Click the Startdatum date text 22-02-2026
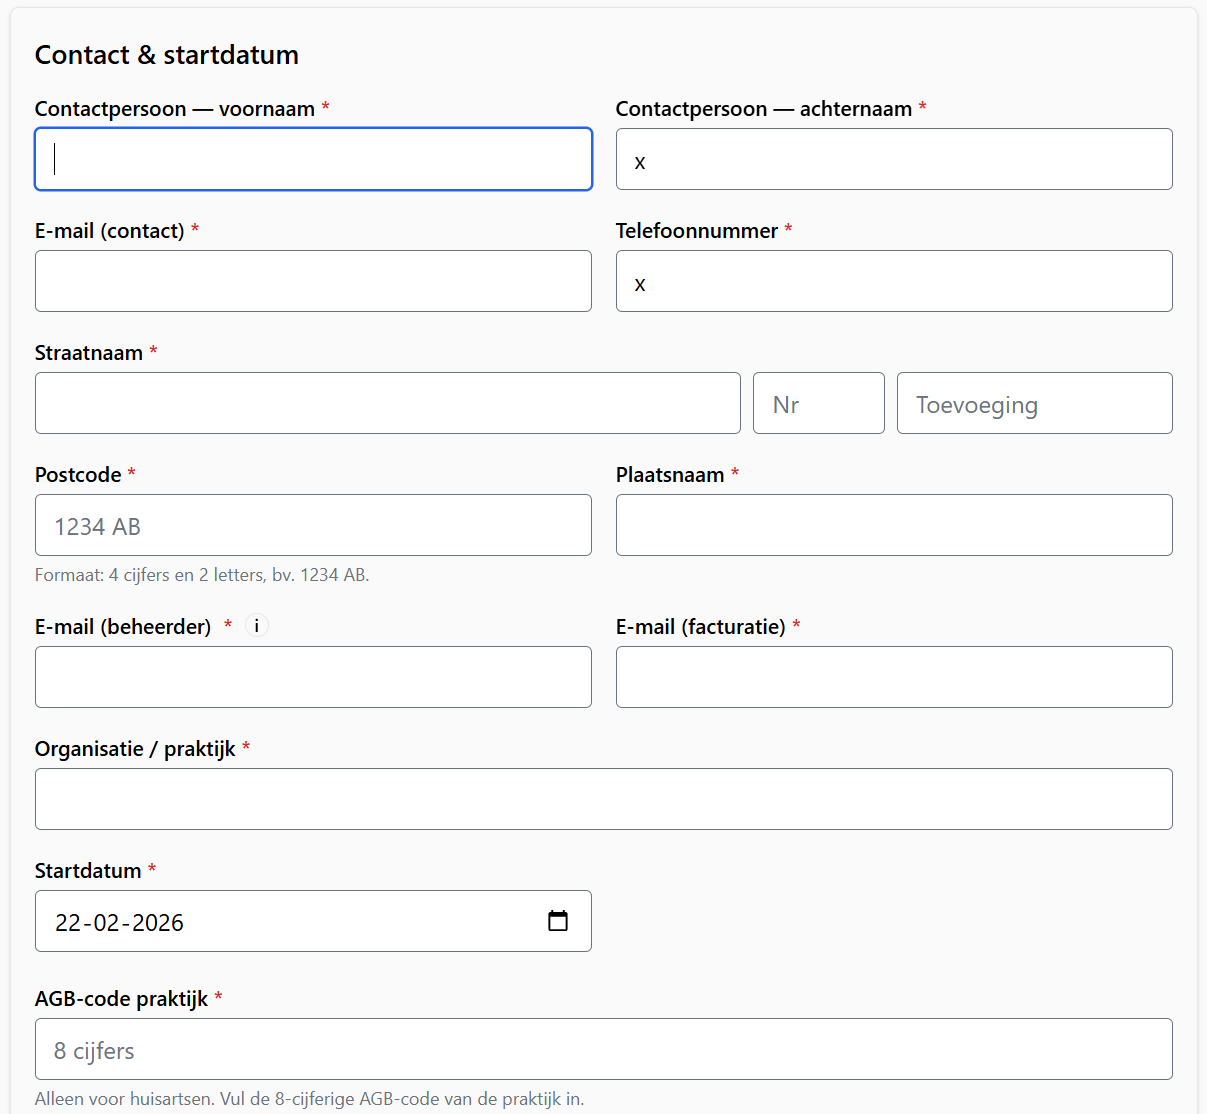 point(120,922)
